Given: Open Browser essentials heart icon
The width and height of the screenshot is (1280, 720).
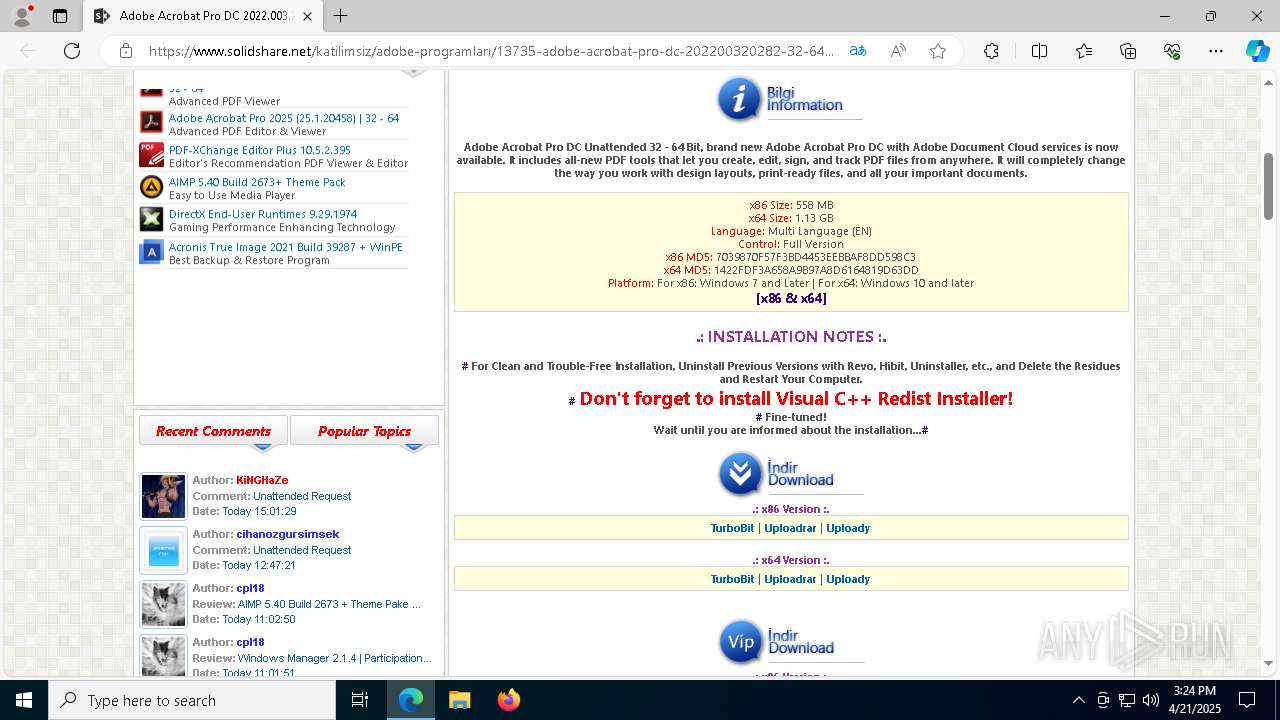Looking at the screenshot, I should (x=1172, y=51).
